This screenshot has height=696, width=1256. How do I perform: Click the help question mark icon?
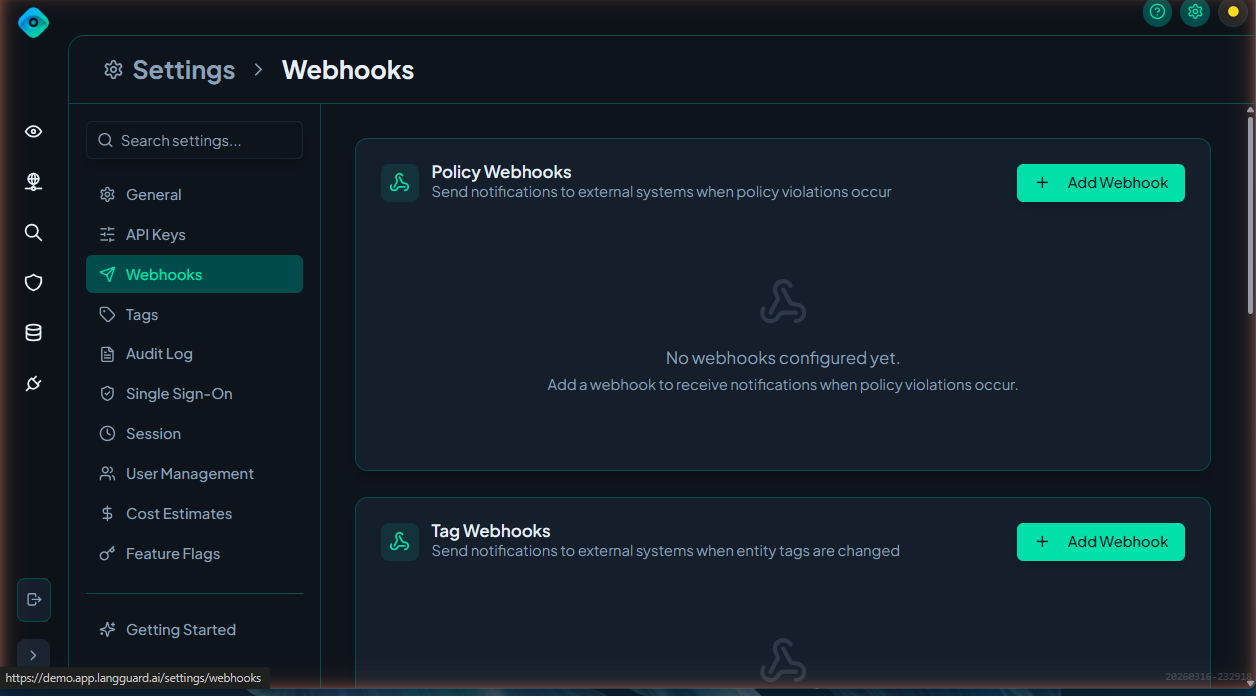pos(1157,12)
